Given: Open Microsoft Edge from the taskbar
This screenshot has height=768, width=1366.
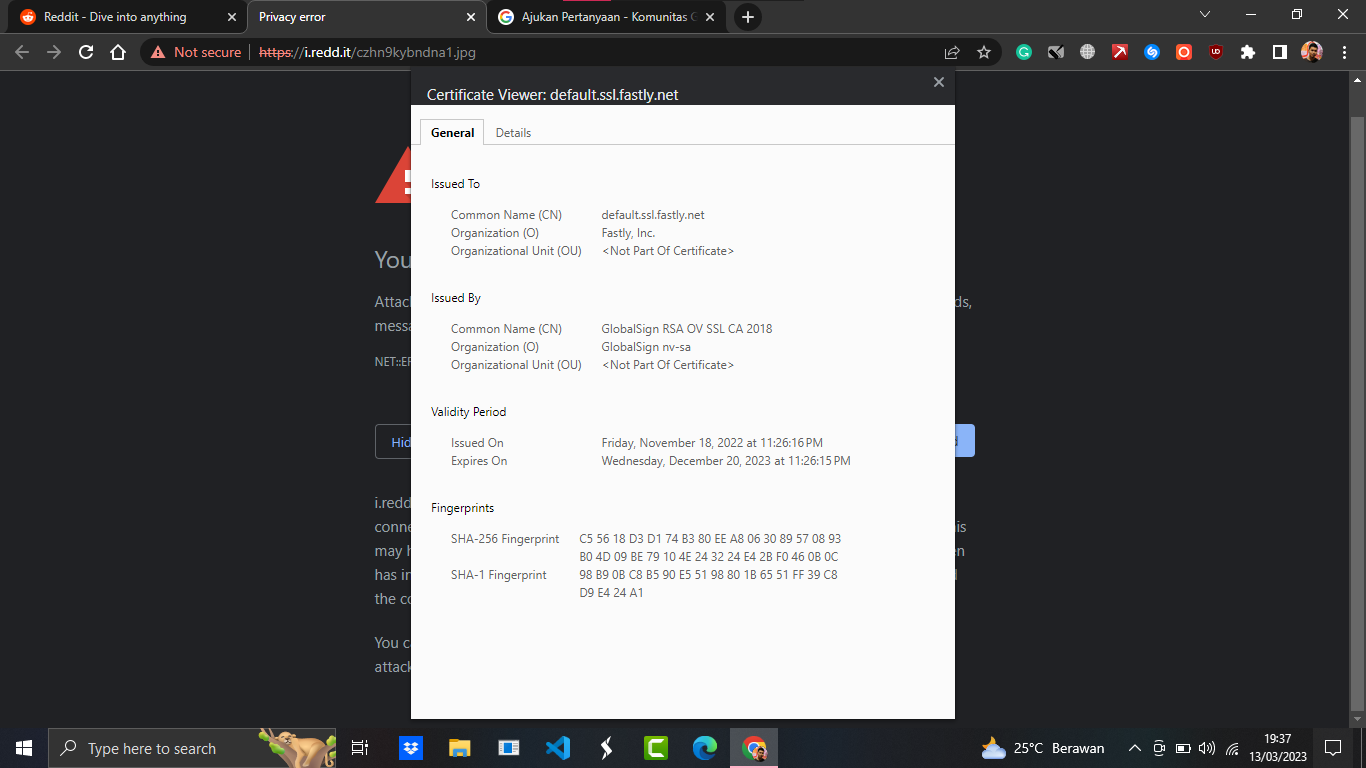Looking at the screenshot, I should pos(705,748).
